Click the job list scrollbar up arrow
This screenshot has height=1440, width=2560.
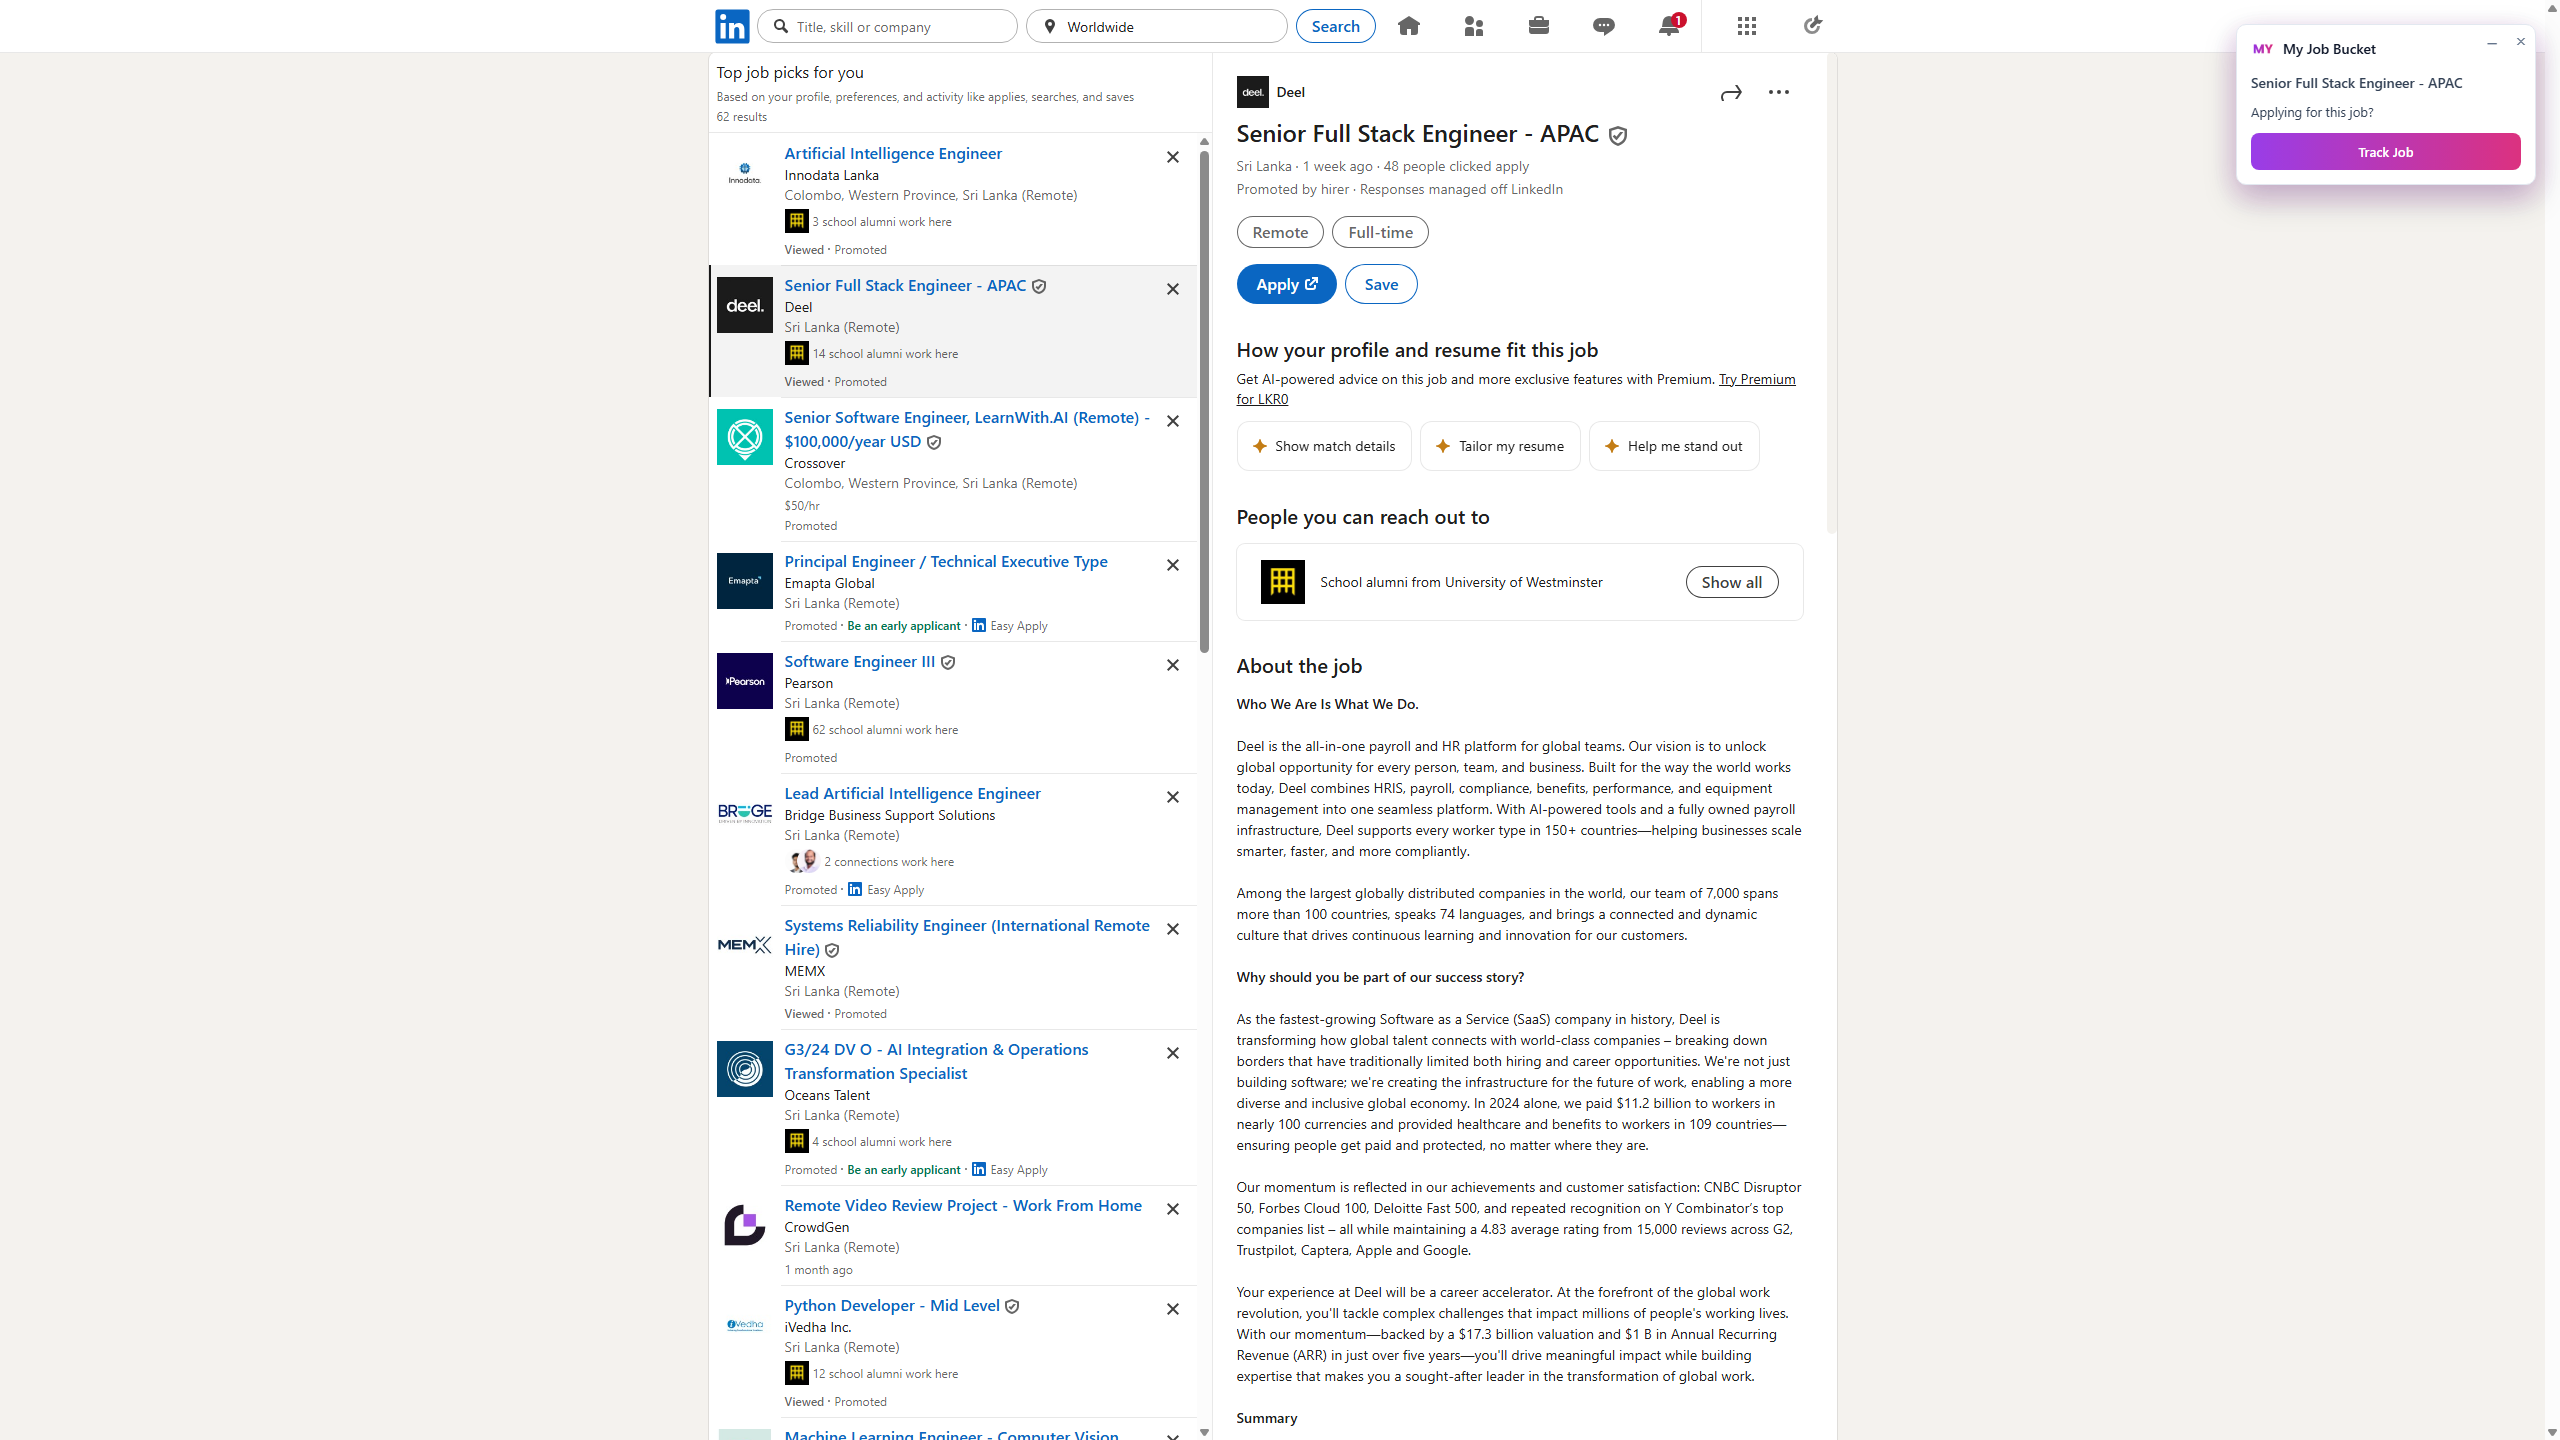[x=1204, y=142]
